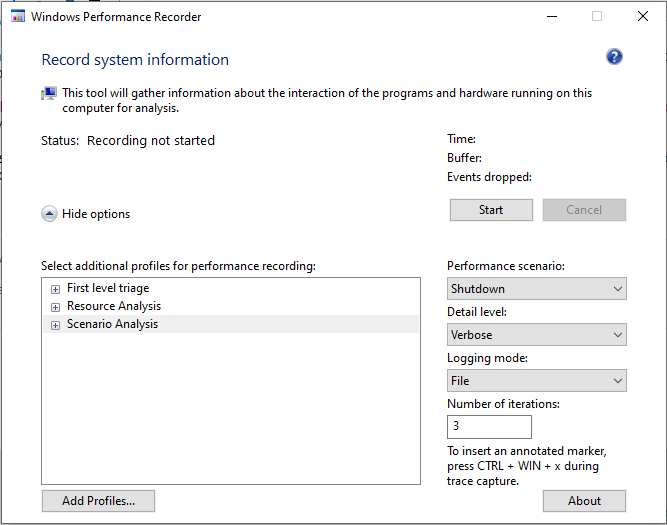Click the greyed-out Cancel button
The width and height of the screenshot is (667, 525).
(584, 210)
